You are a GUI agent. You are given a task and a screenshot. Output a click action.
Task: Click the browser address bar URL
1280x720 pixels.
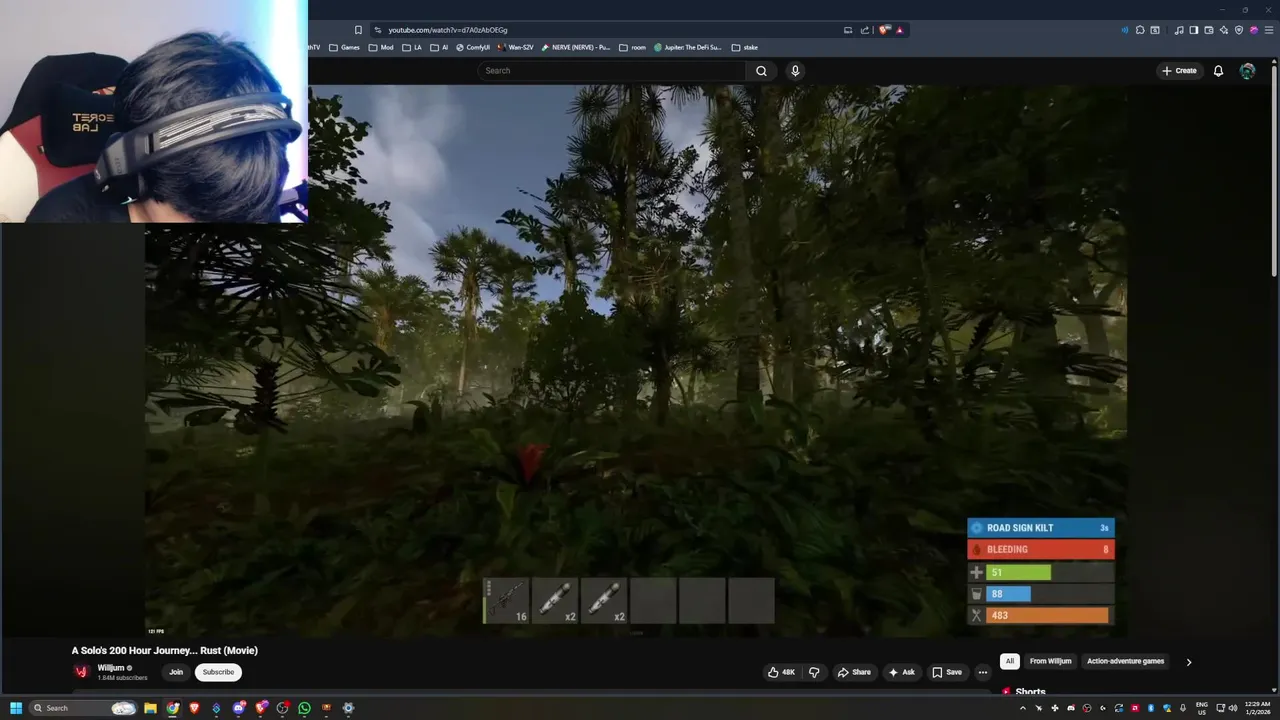pyautogui.click(x=448, y=30)
